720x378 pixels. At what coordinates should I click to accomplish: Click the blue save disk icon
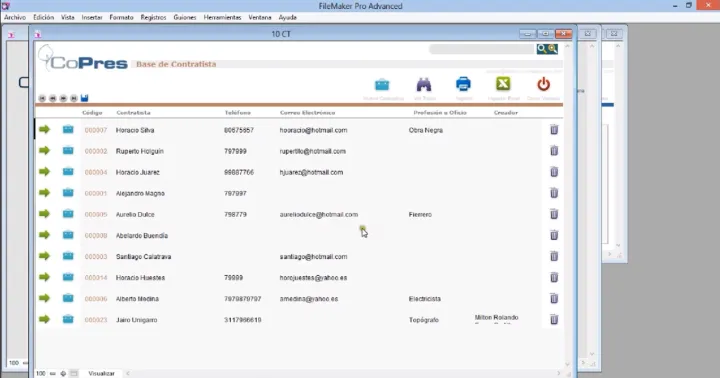coord(84,98)
